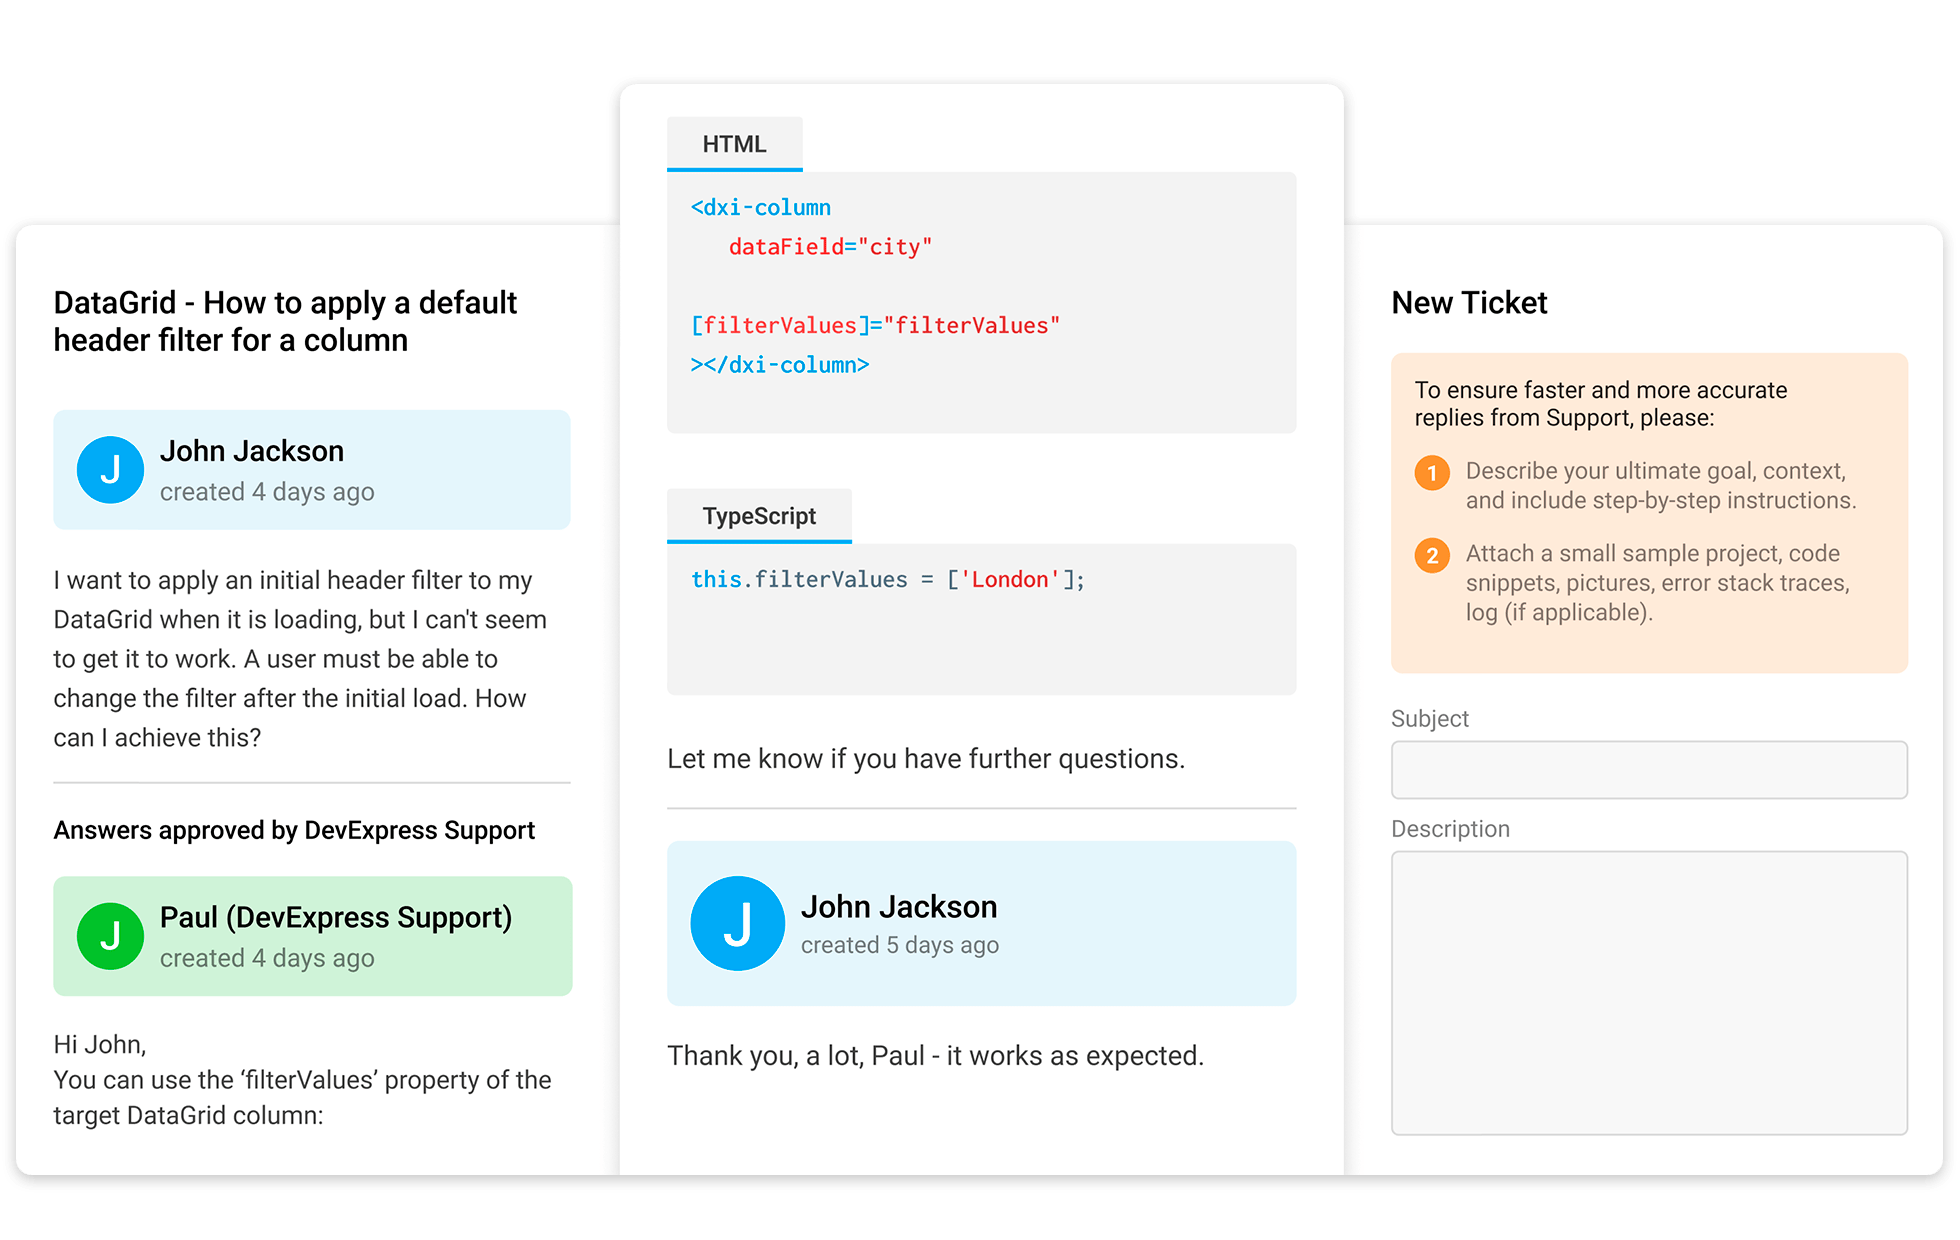1960x1240 pixels.
Task: Switch to the HTML code tab
Action: coord(734,144)
